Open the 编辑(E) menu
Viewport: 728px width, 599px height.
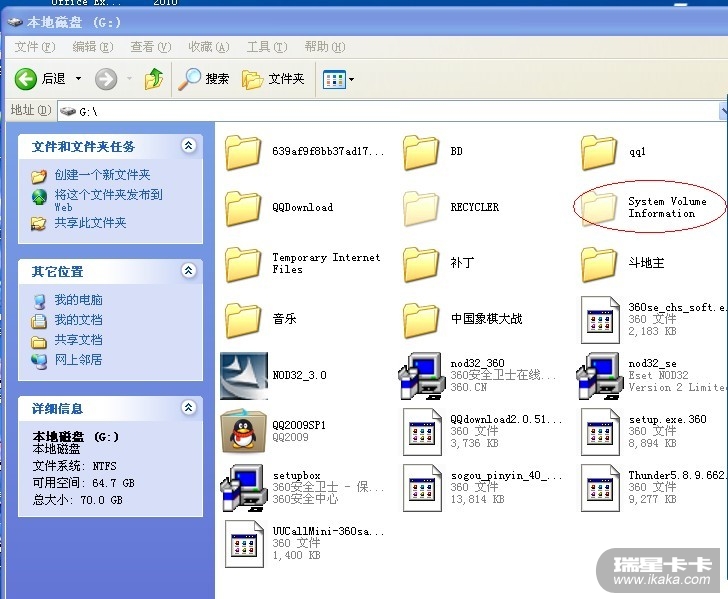(93, 47)
